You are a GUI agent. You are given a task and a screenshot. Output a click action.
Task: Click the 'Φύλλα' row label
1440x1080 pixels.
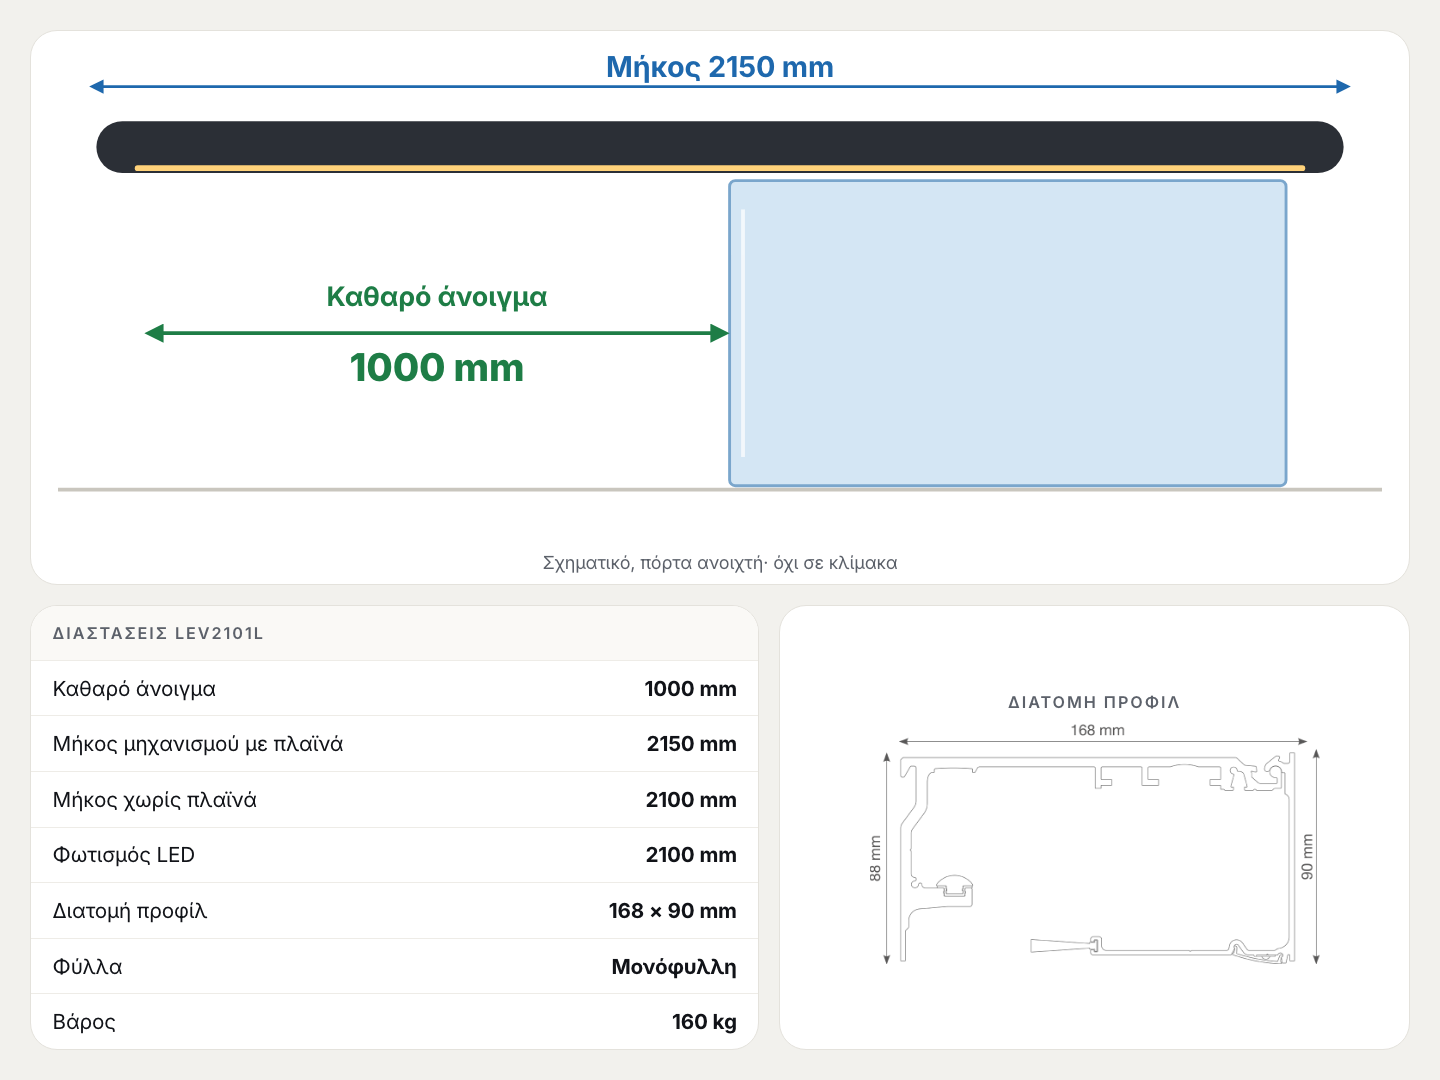tap(88, 967)
